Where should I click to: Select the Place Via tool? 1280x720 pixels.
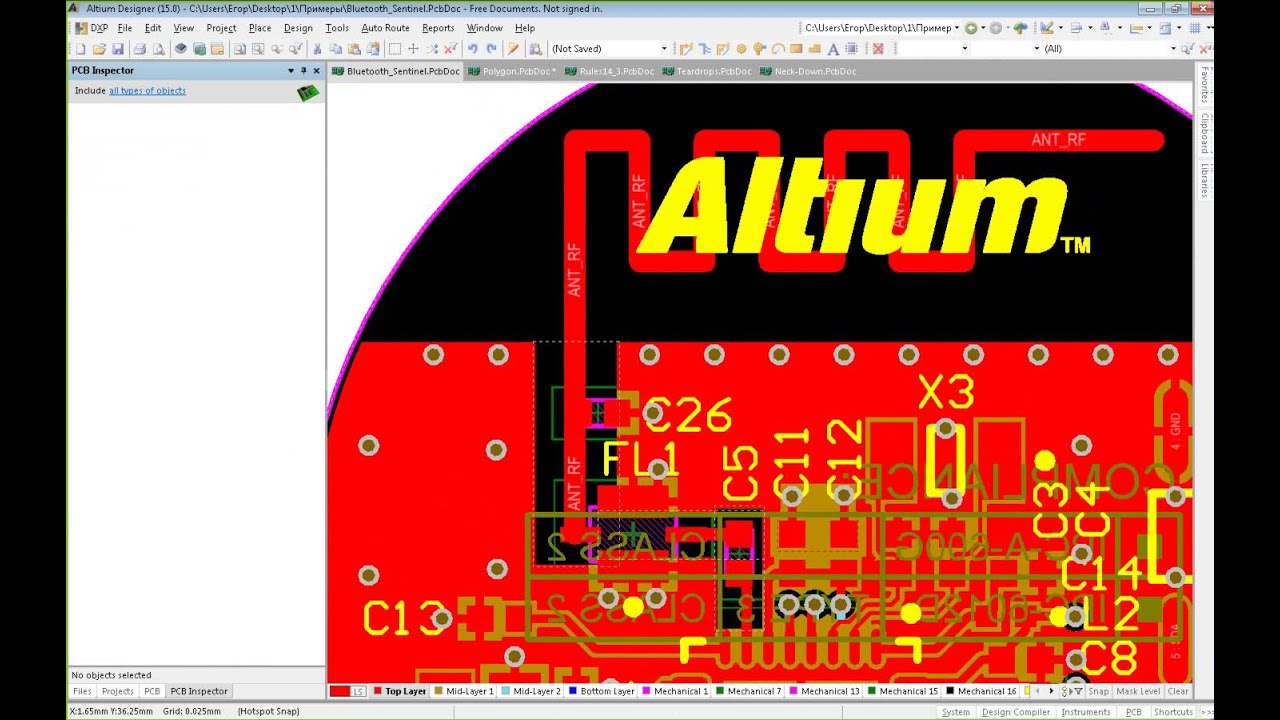pos(759,48)
